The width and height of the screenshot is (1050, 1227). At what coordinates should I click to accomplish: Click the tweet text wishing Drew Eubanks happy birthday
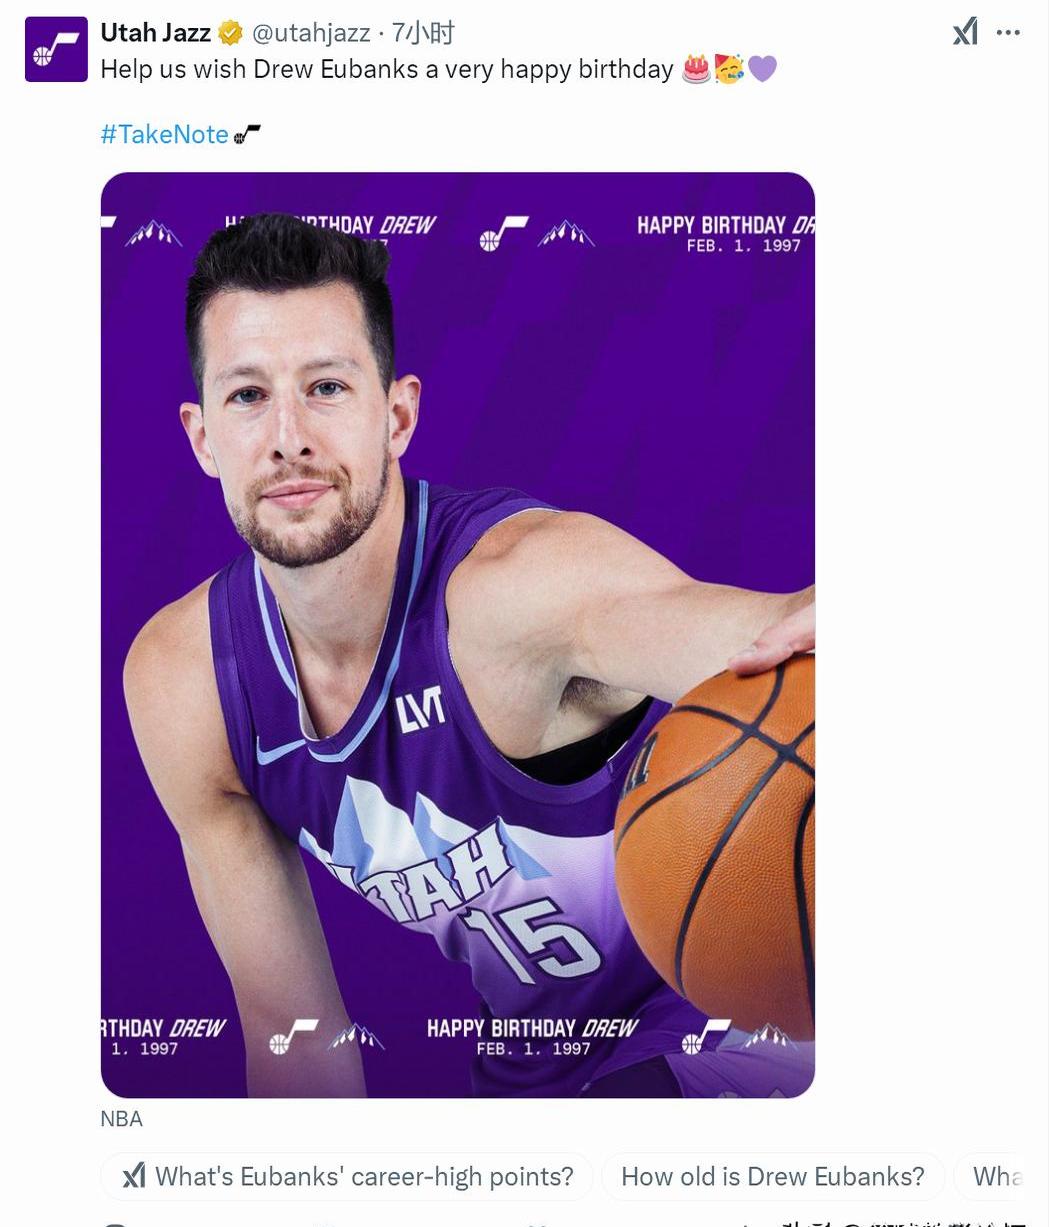[387, 69]
